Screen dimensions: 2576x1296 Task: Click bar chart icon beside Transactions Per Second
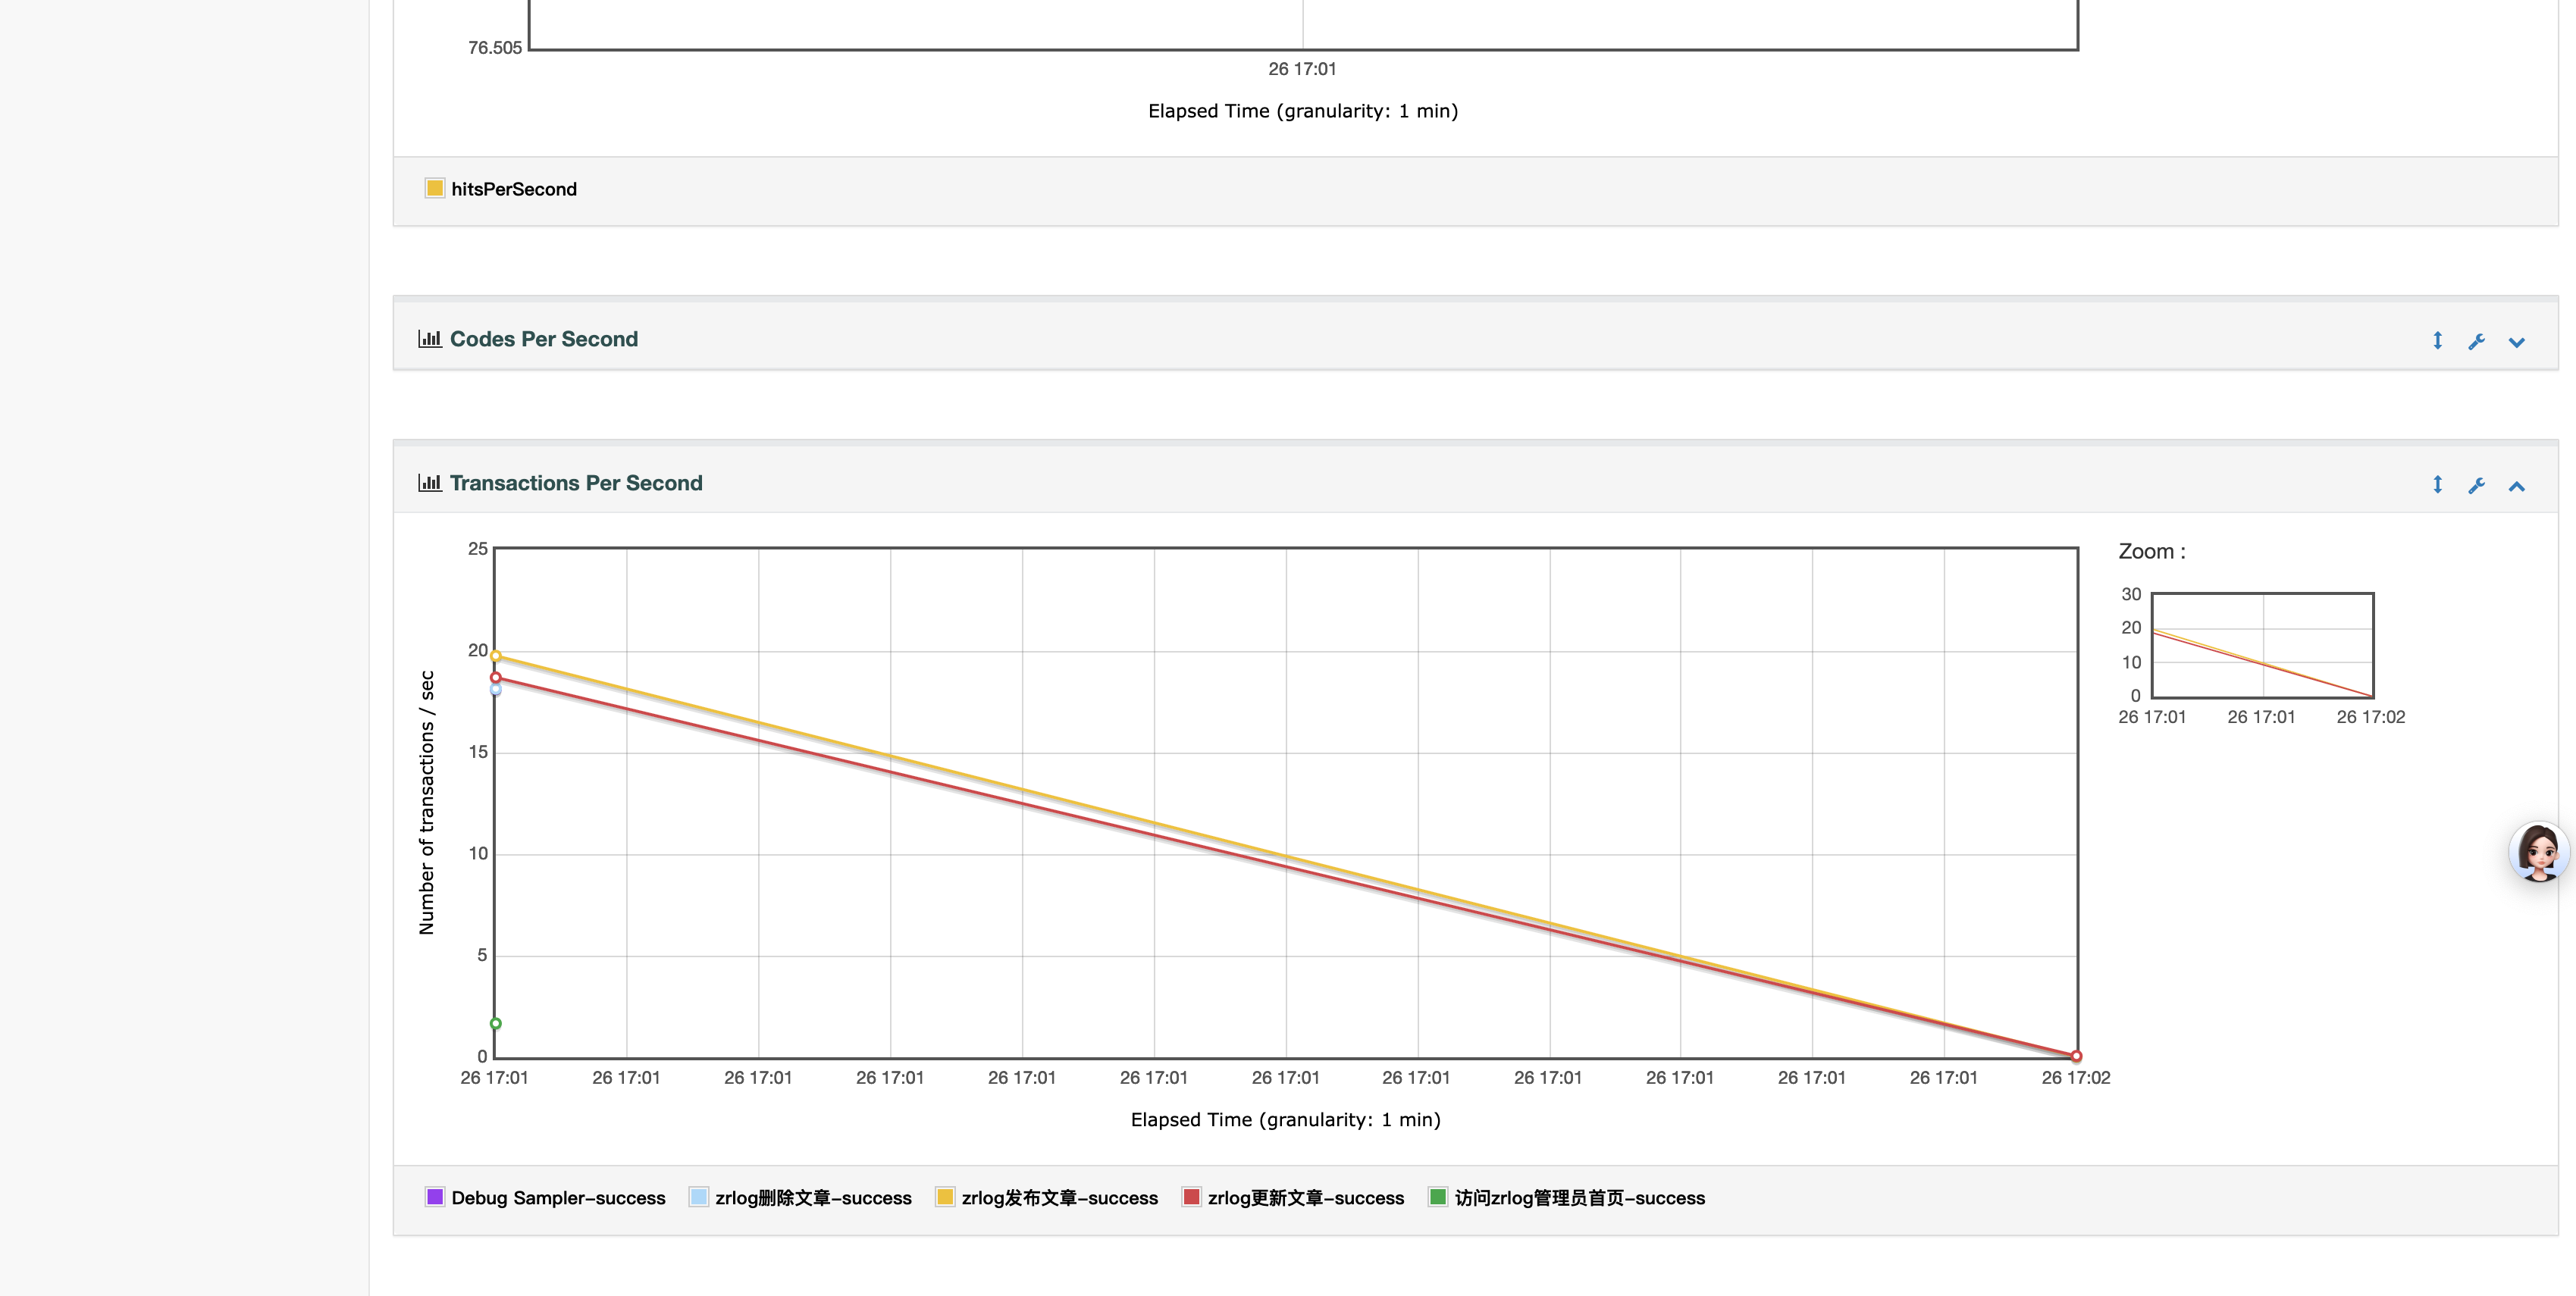pos(430,483)
